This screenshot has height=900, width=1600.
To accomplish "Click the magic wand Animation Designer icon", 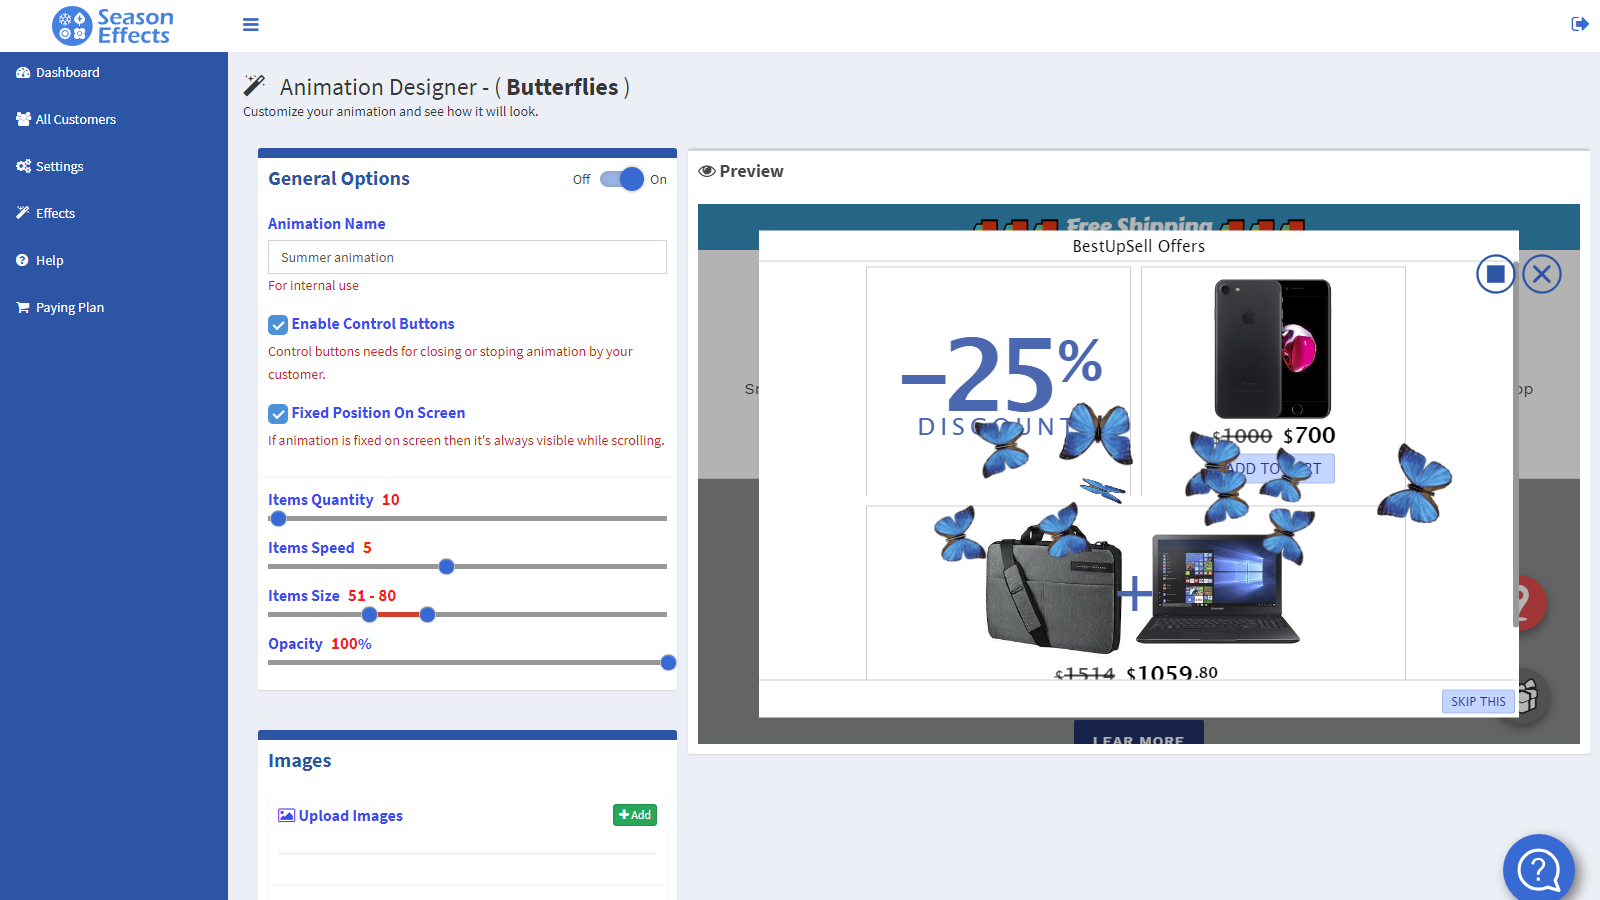I will coord(255,86).
